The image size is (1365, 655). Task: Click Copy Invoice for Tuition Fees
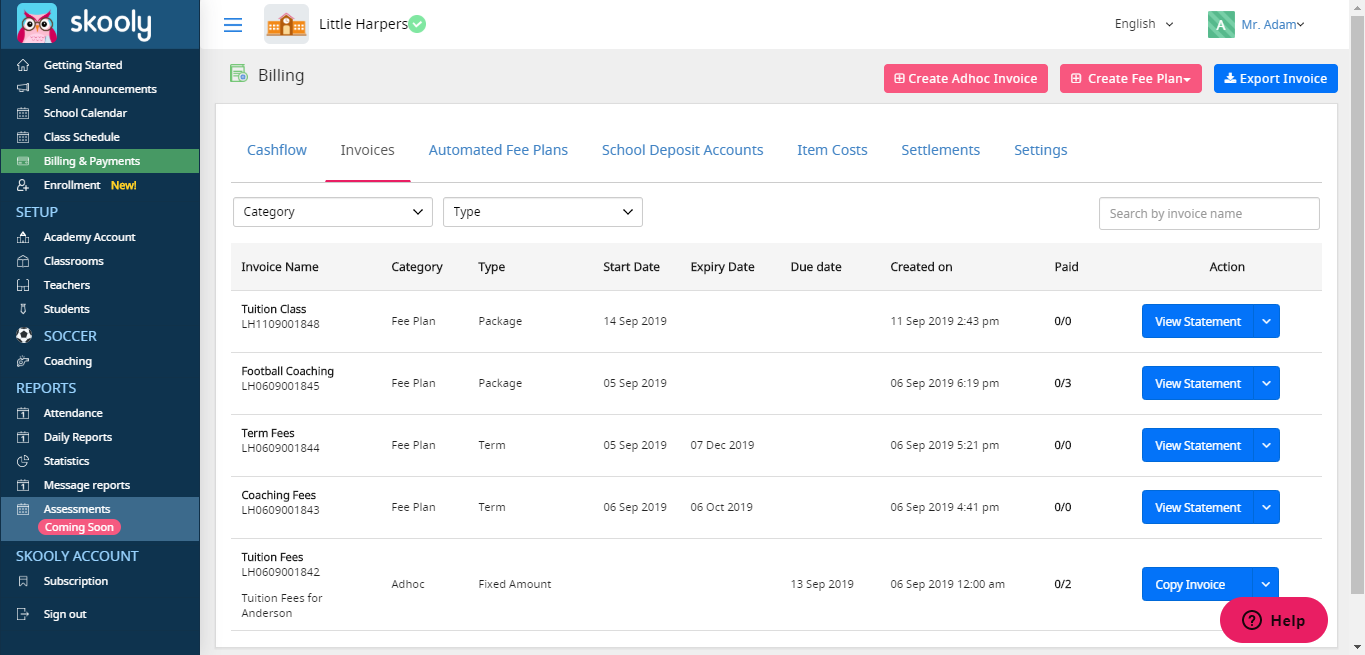[x=1198, y=584]
